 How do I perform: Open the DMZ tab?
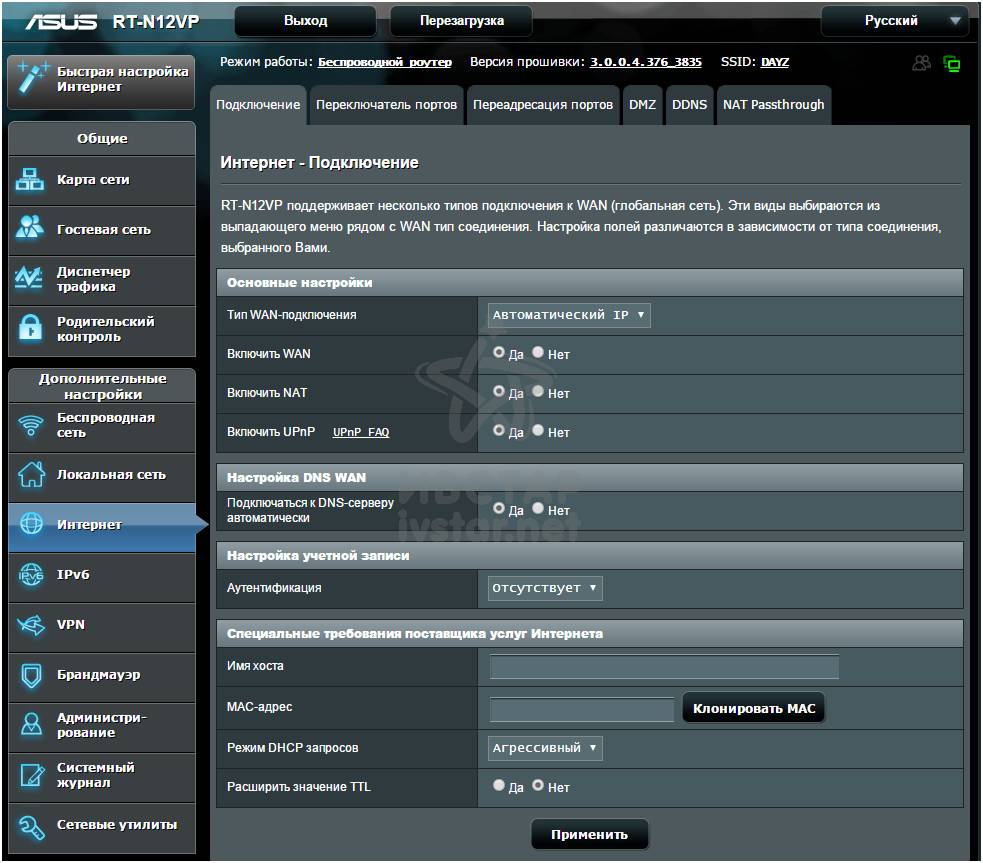pos(643,105)
